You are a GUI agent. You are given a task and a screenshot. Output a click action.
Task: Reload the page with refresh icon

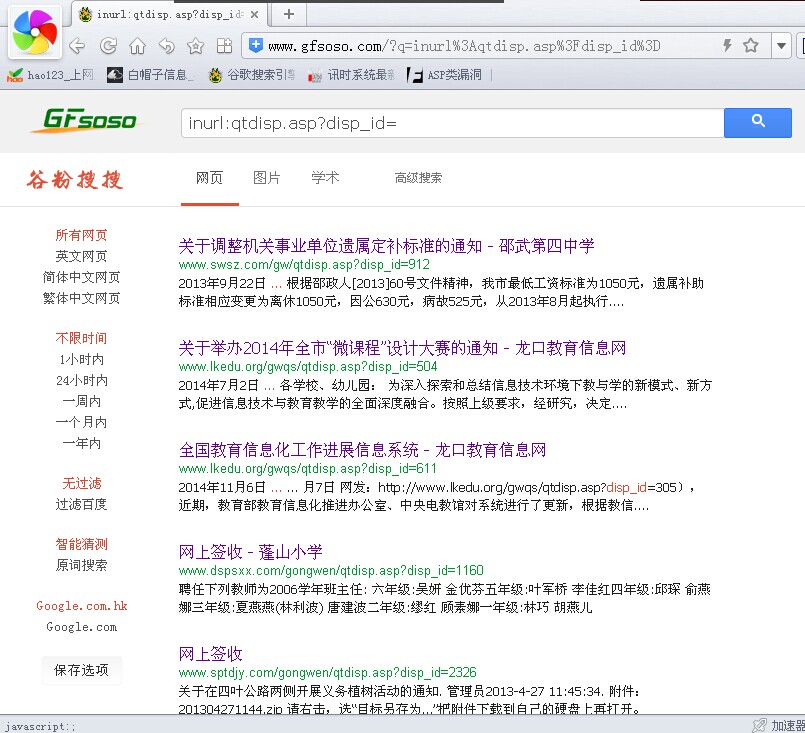point(108,46)
